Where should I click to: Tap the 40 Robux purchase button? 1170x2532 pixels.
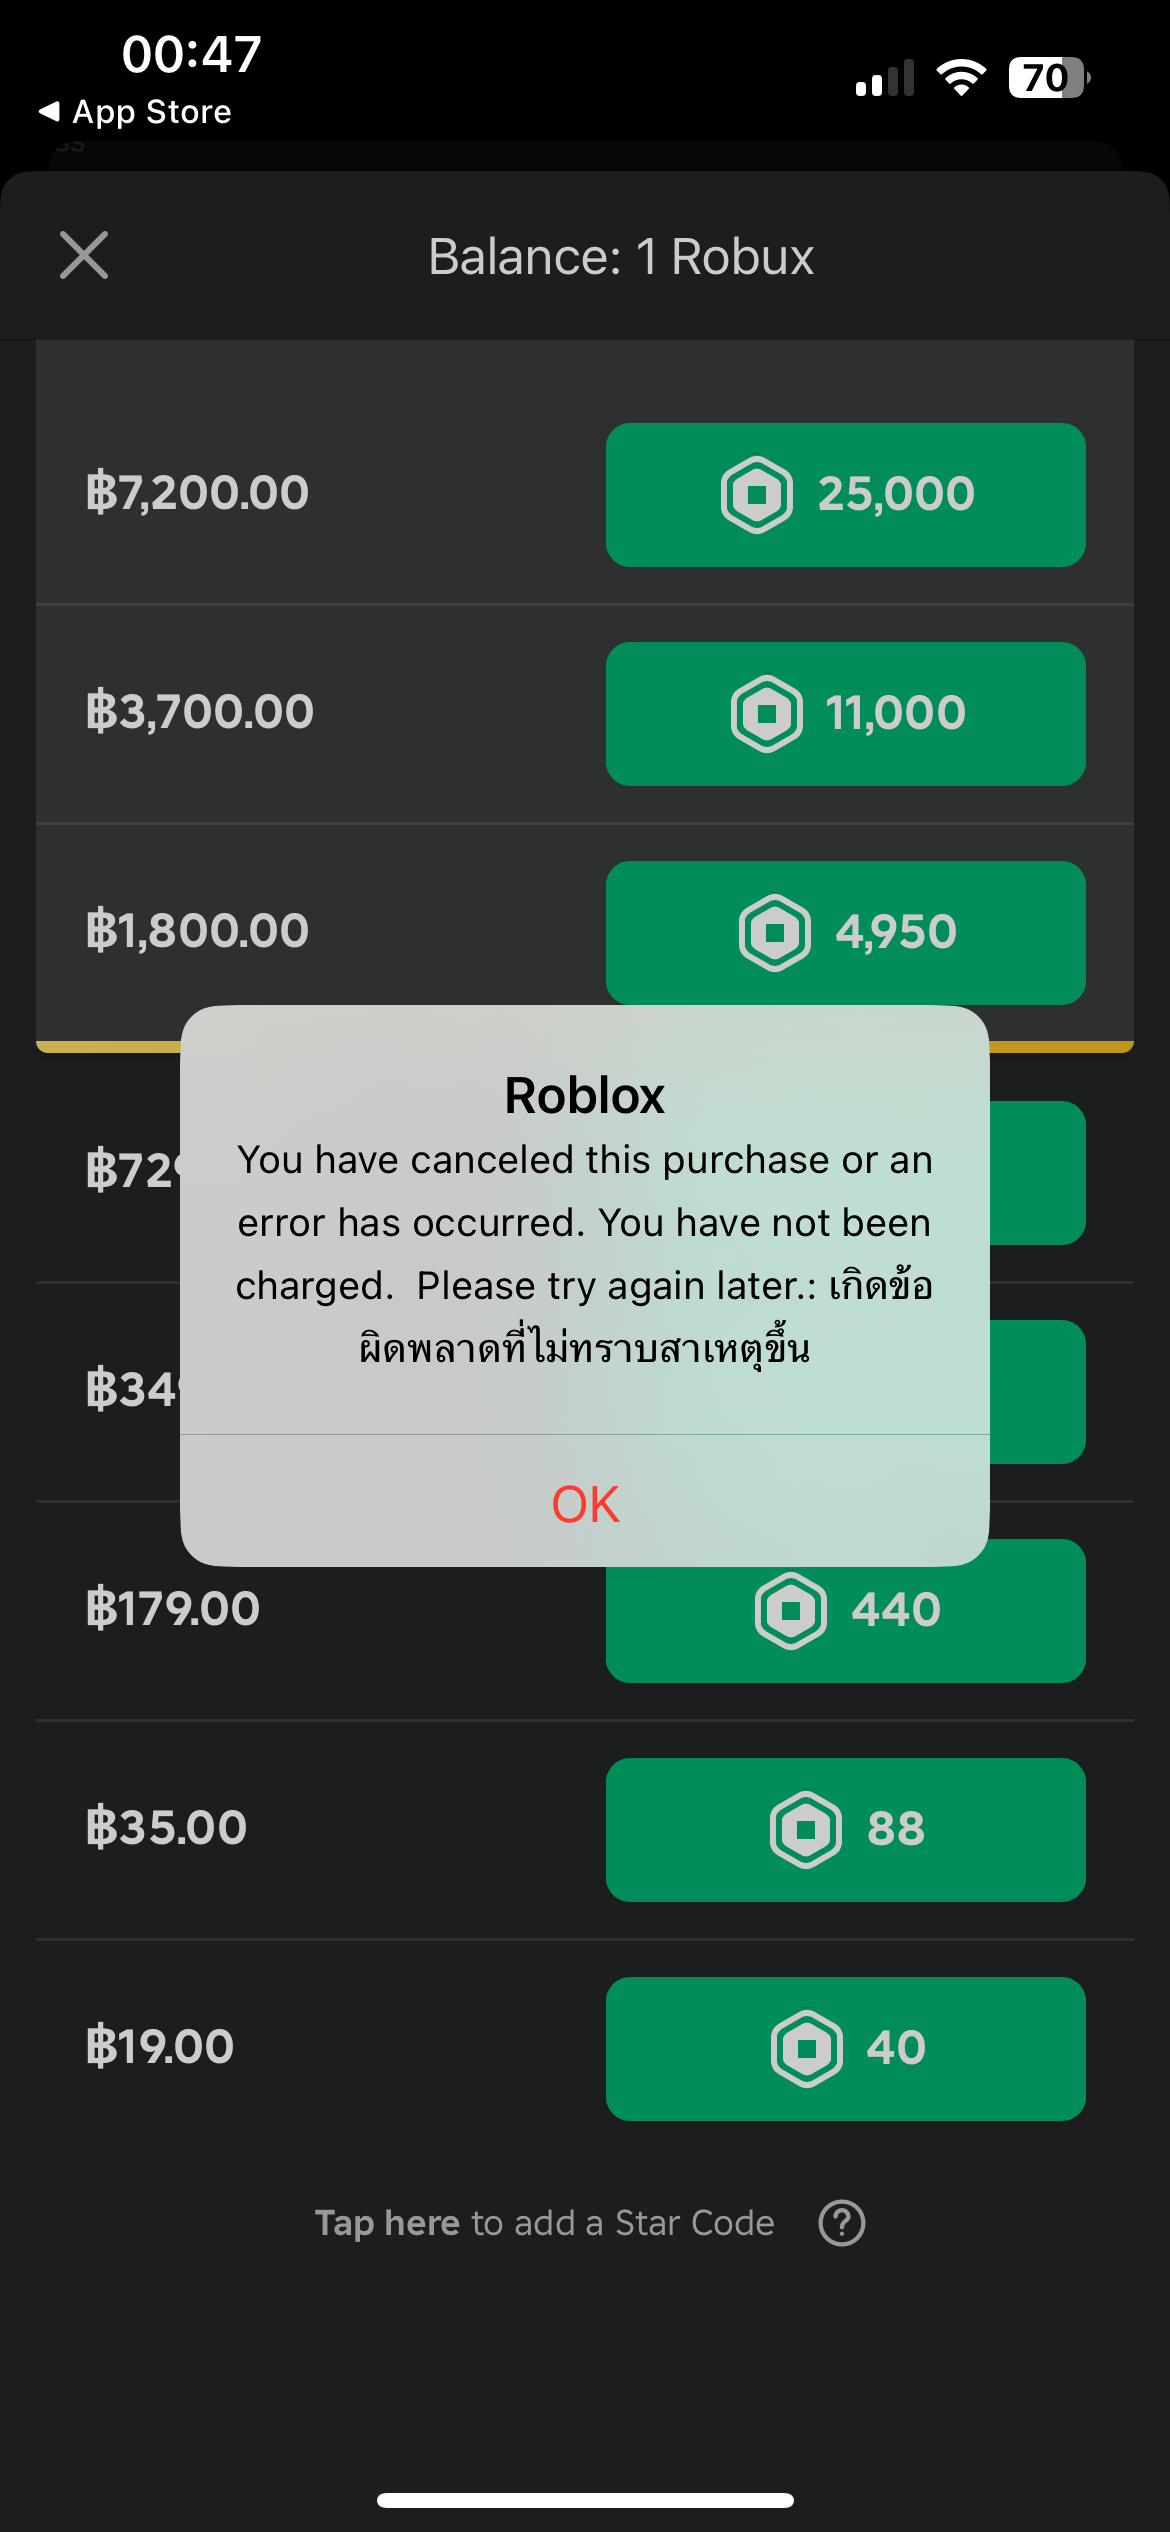click(845, 2048)
